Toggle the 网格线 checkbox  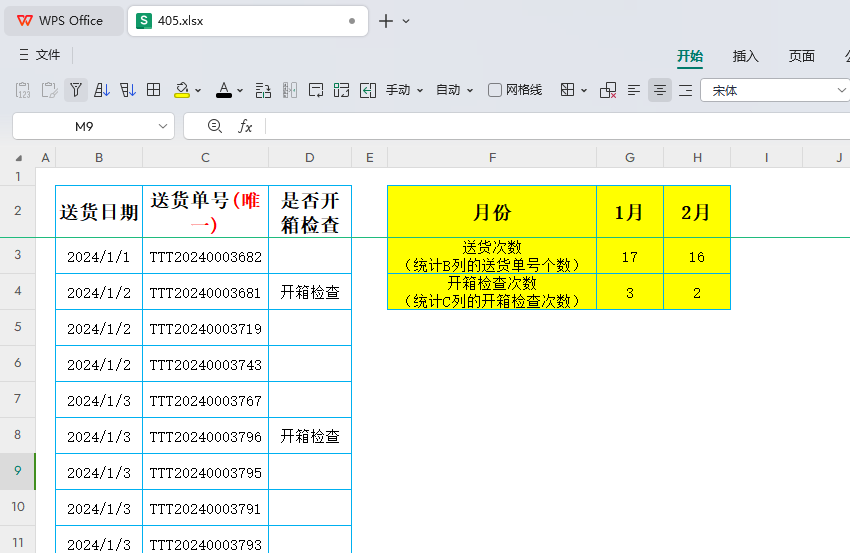click(x=494, y=90)
